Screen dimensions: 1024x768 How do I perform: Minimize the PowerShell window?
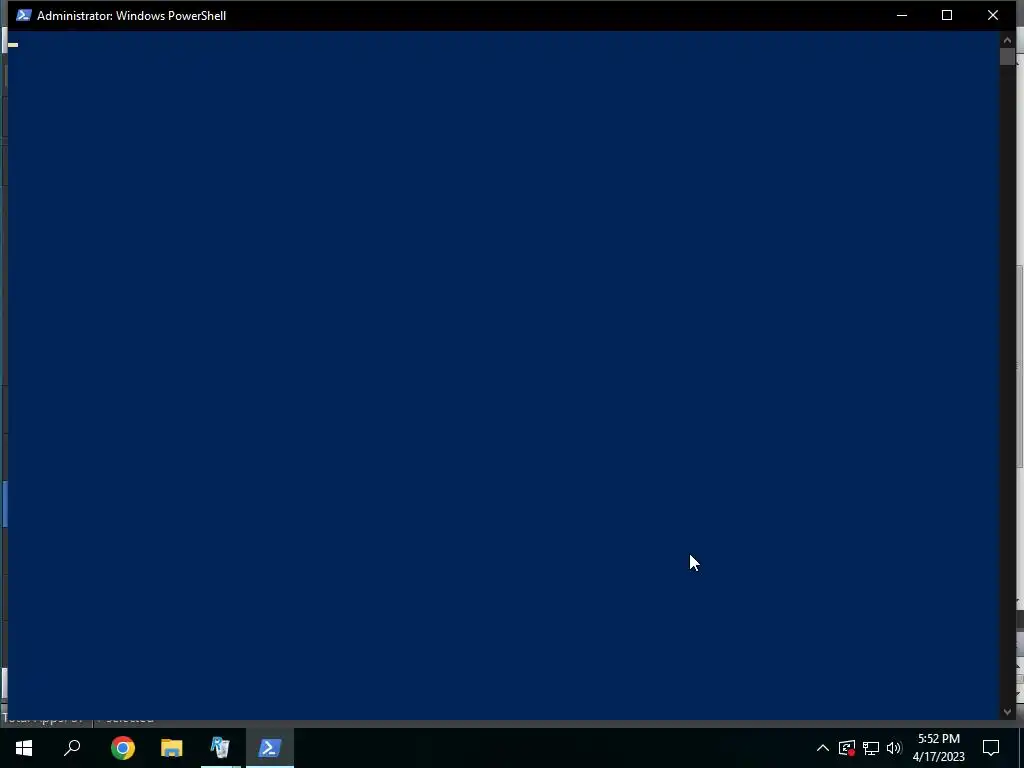[902, 15]
